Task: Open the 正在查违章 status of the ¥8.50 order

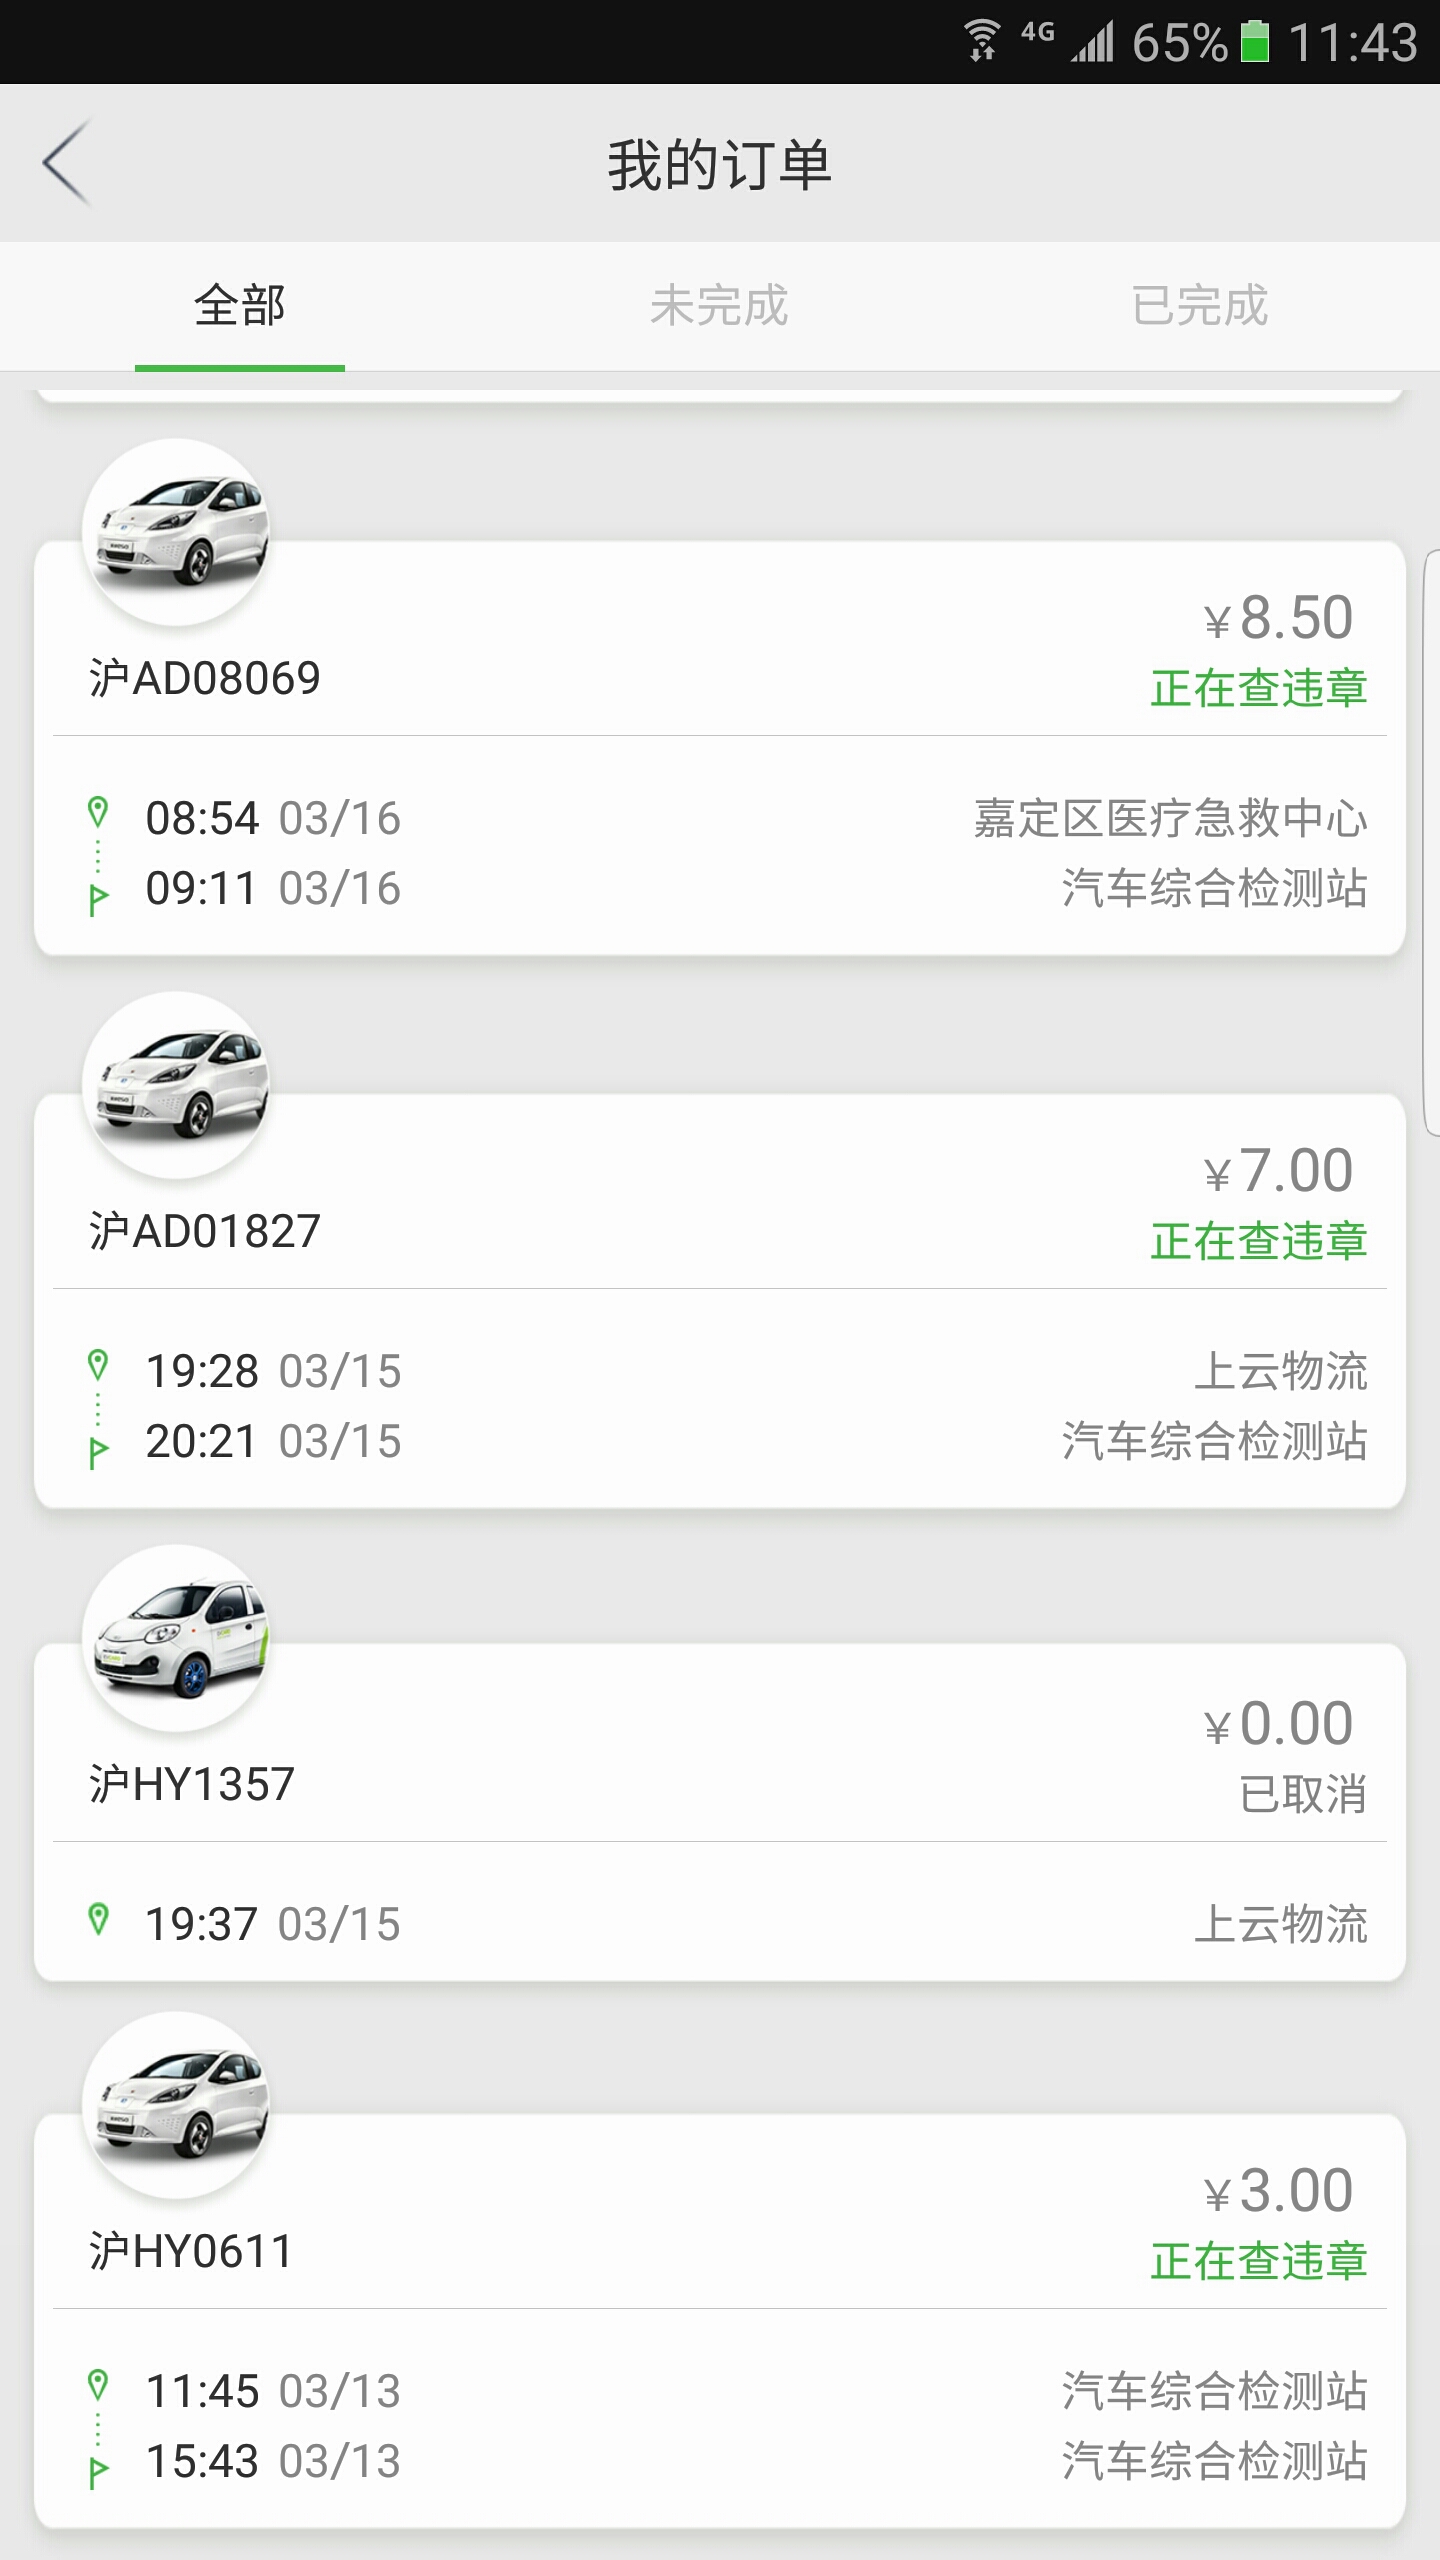Action: pos(1258,689)
